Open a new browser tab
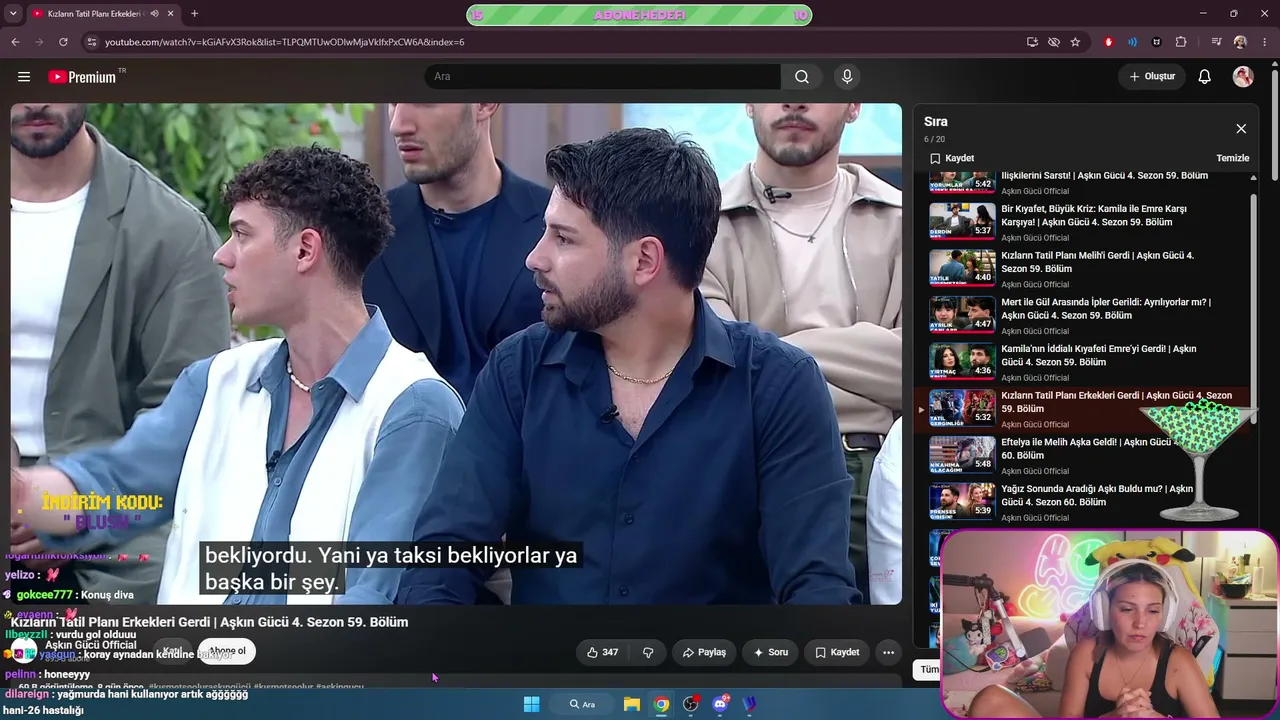This screenshot has width=1280, height=720. [194, 14]
